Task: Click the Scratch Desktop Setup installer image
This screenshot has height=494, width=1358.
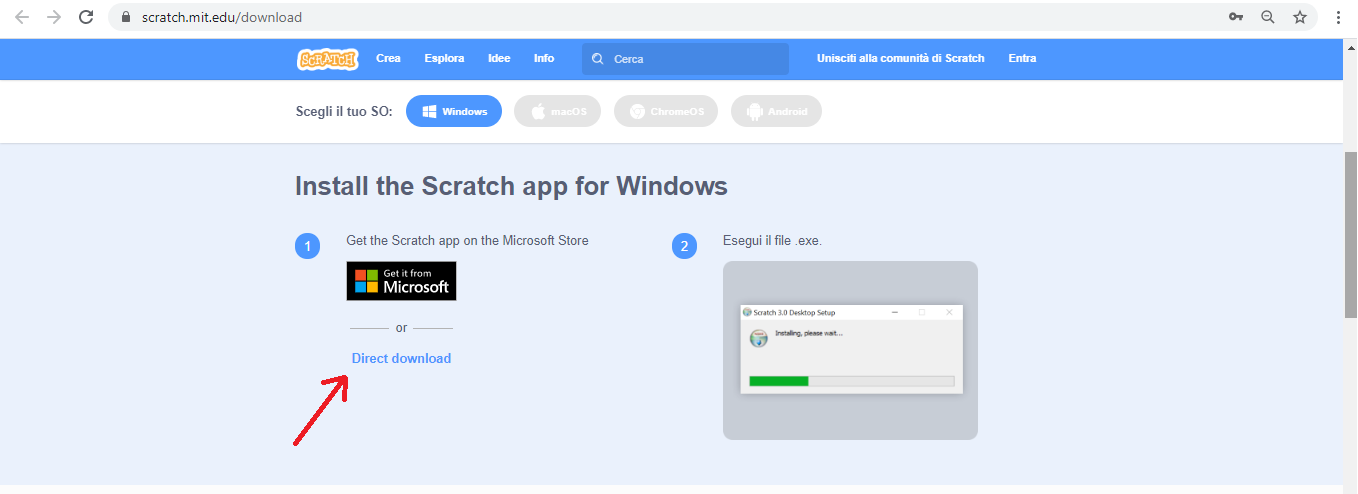Action: click(851, 349)
